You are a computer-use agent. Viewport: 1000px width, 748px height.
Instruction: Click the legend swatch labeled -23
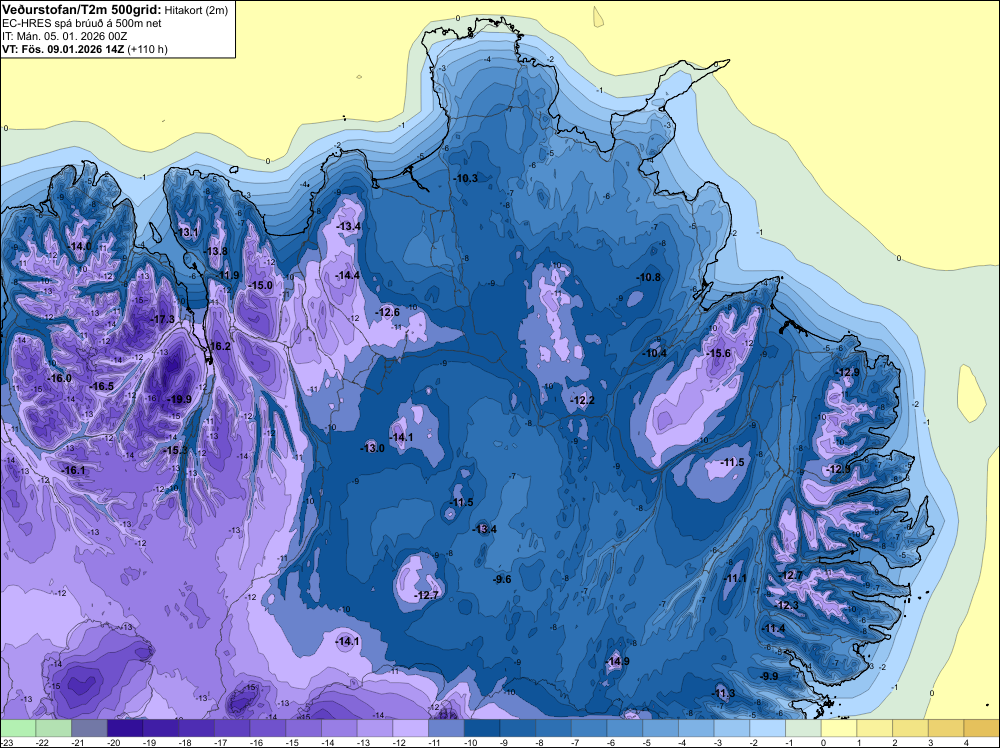(18, 728)
